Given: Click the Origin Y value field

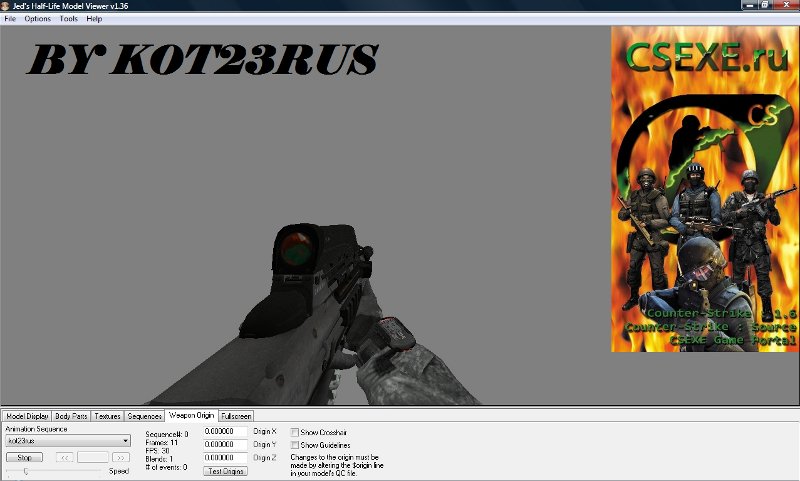Looking at the screenshot, I should 225,445.
